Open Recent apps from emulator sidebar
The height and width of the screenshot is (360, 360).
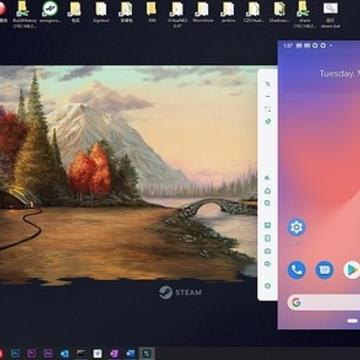(x=268, y=203)
